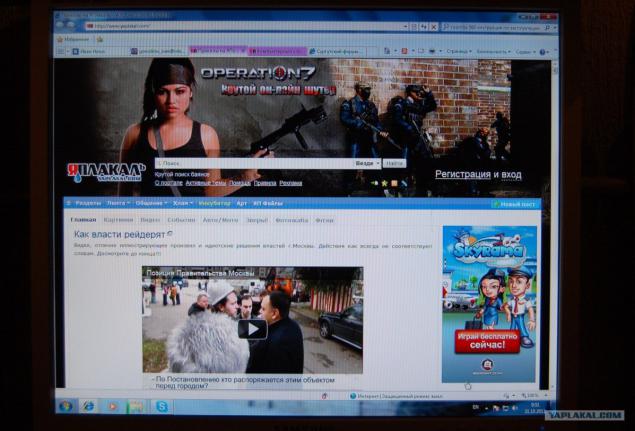
Task: Click the play button on the video
Action: [x=252, y=329]
